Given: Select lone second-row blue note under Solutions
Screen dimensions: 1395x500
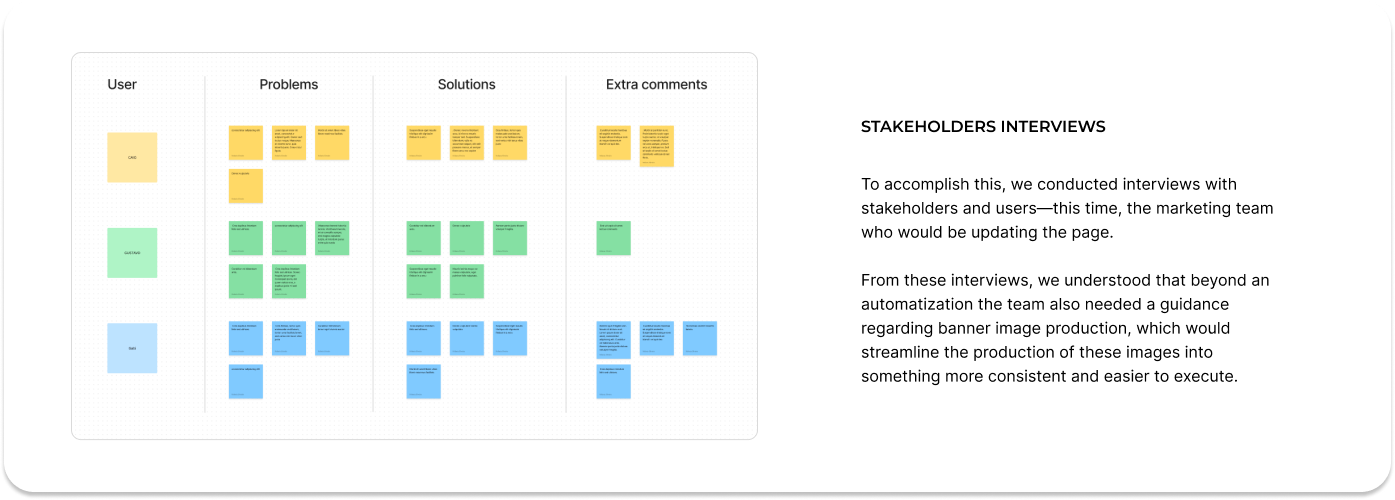Looking at the screenshot, I should tap(424, 381).
